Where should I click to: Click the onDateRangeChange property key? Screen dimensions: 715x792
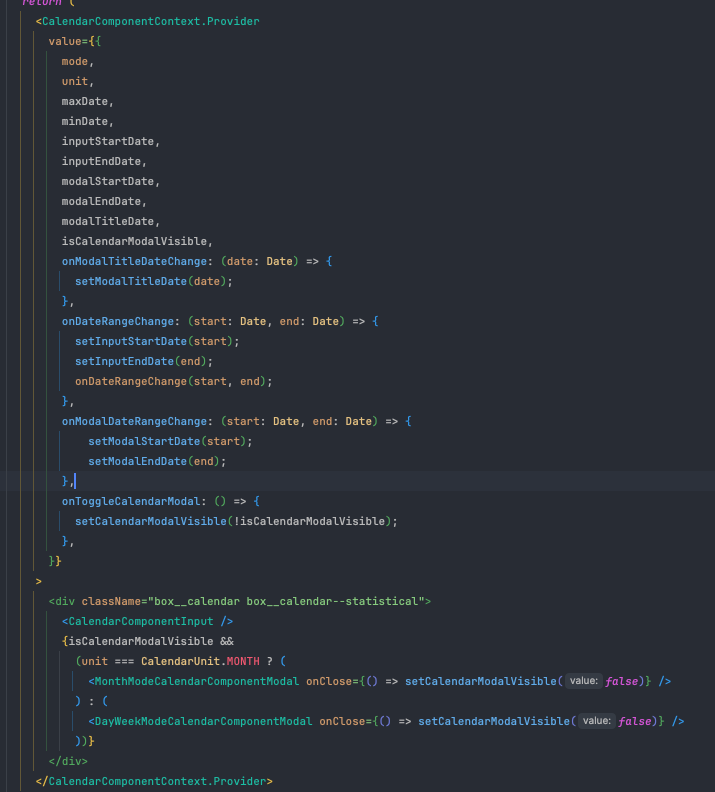[x=118, y=321]
